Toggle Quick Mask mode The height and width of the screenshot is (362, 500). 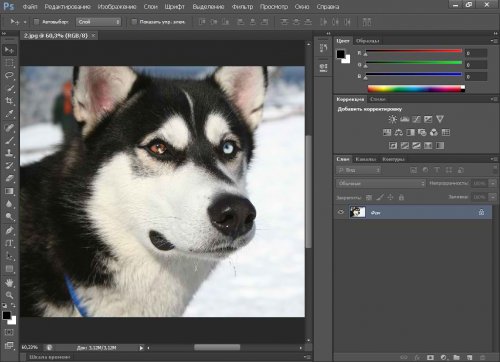9,332
